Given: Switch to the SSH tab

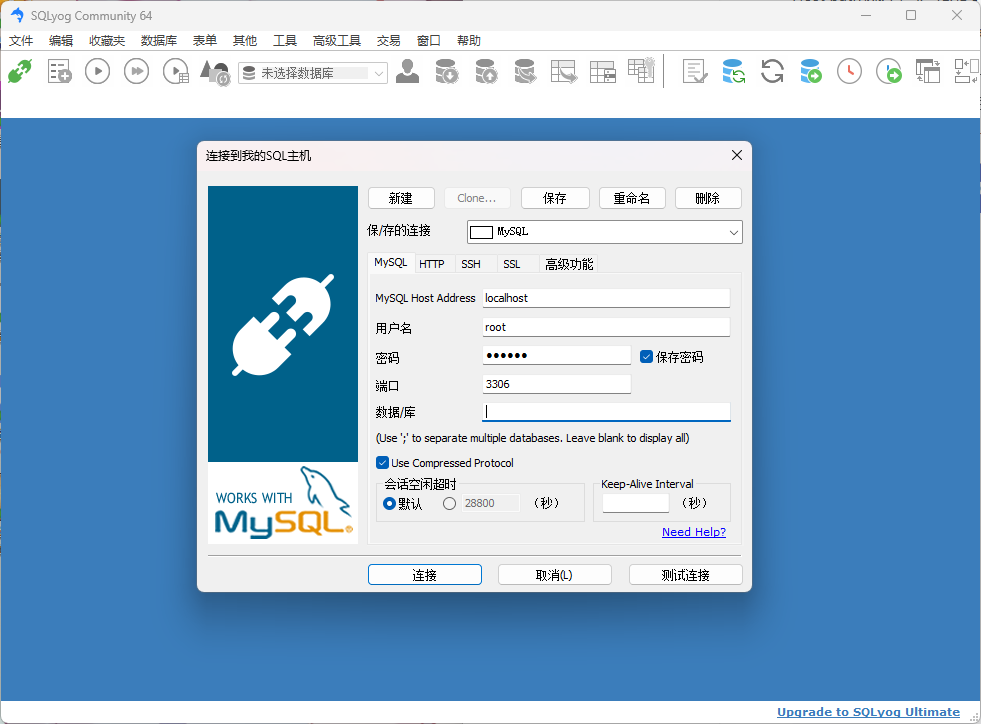Looking at the screenshot, I should coord(471,263).
